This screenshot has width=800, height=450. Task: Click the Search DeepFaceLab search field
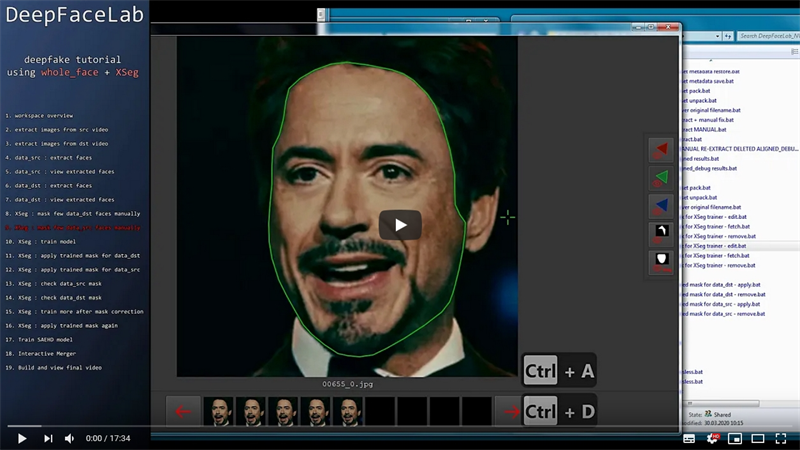[x=768, y=36]
